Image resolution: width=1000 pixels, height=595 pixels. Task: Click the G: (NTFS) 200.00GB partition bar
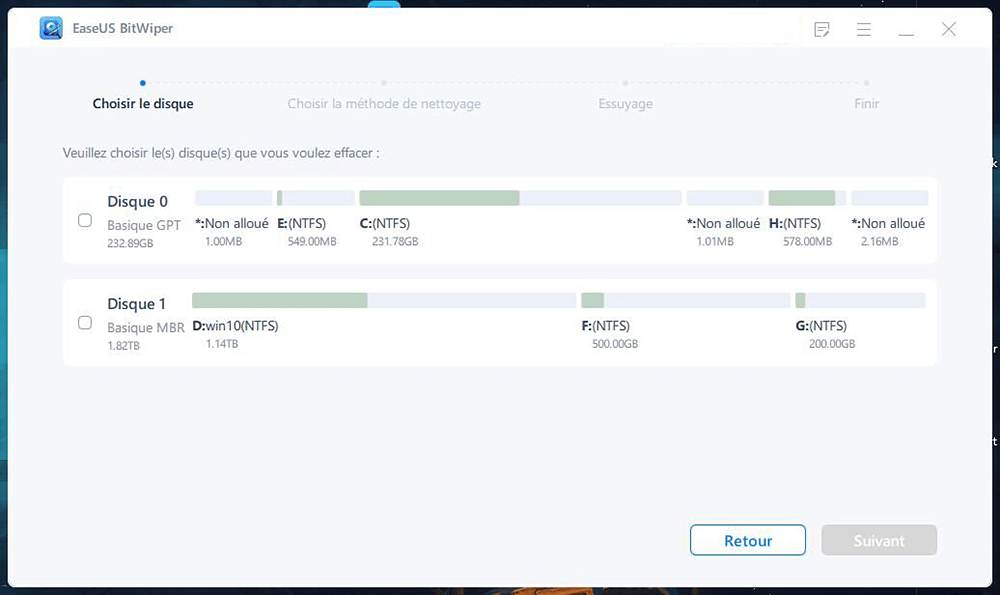point(860,300)
